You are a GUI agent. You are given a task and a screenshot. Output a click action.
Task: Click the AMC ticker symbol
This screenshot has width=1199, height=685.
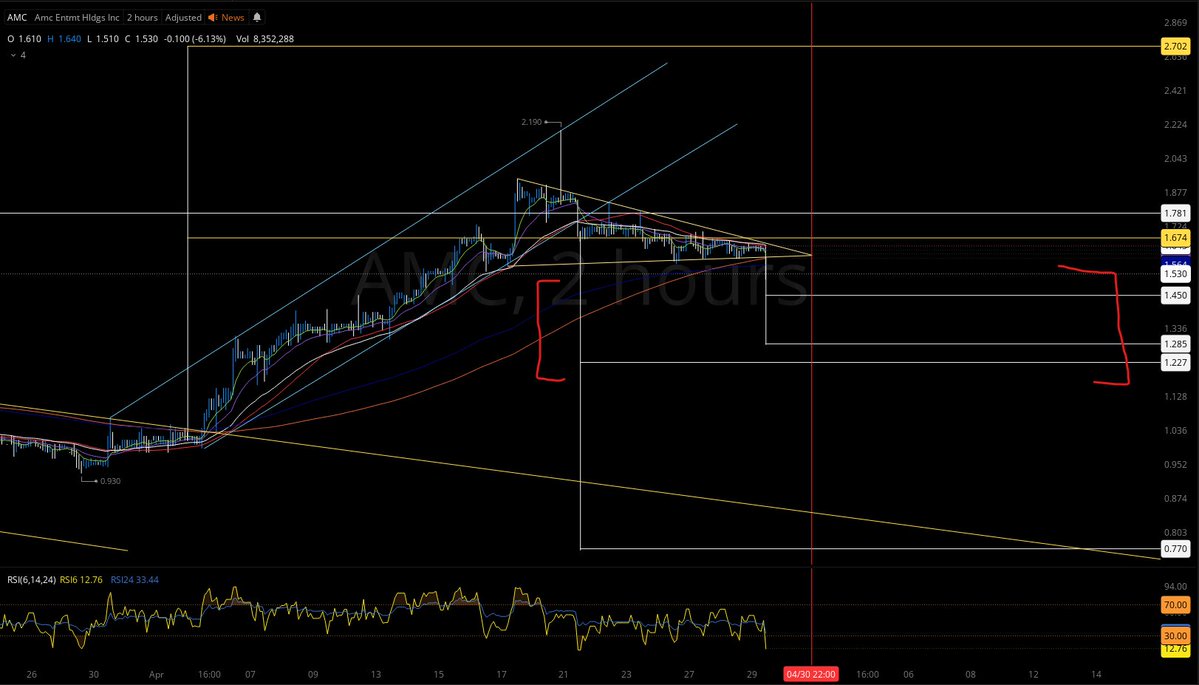17,17
